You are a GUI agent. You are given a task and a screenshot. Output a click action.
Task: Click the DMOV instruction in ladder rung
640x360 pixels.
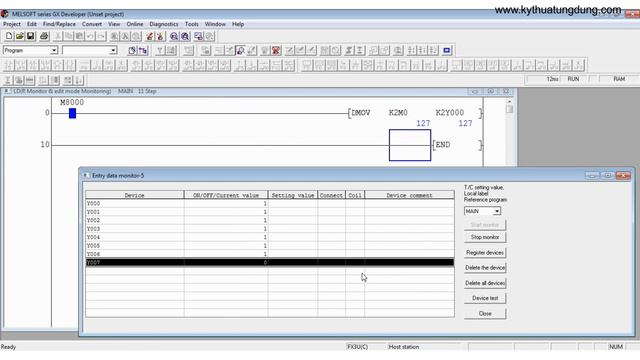pyautogui.click(x=361, y=113)
